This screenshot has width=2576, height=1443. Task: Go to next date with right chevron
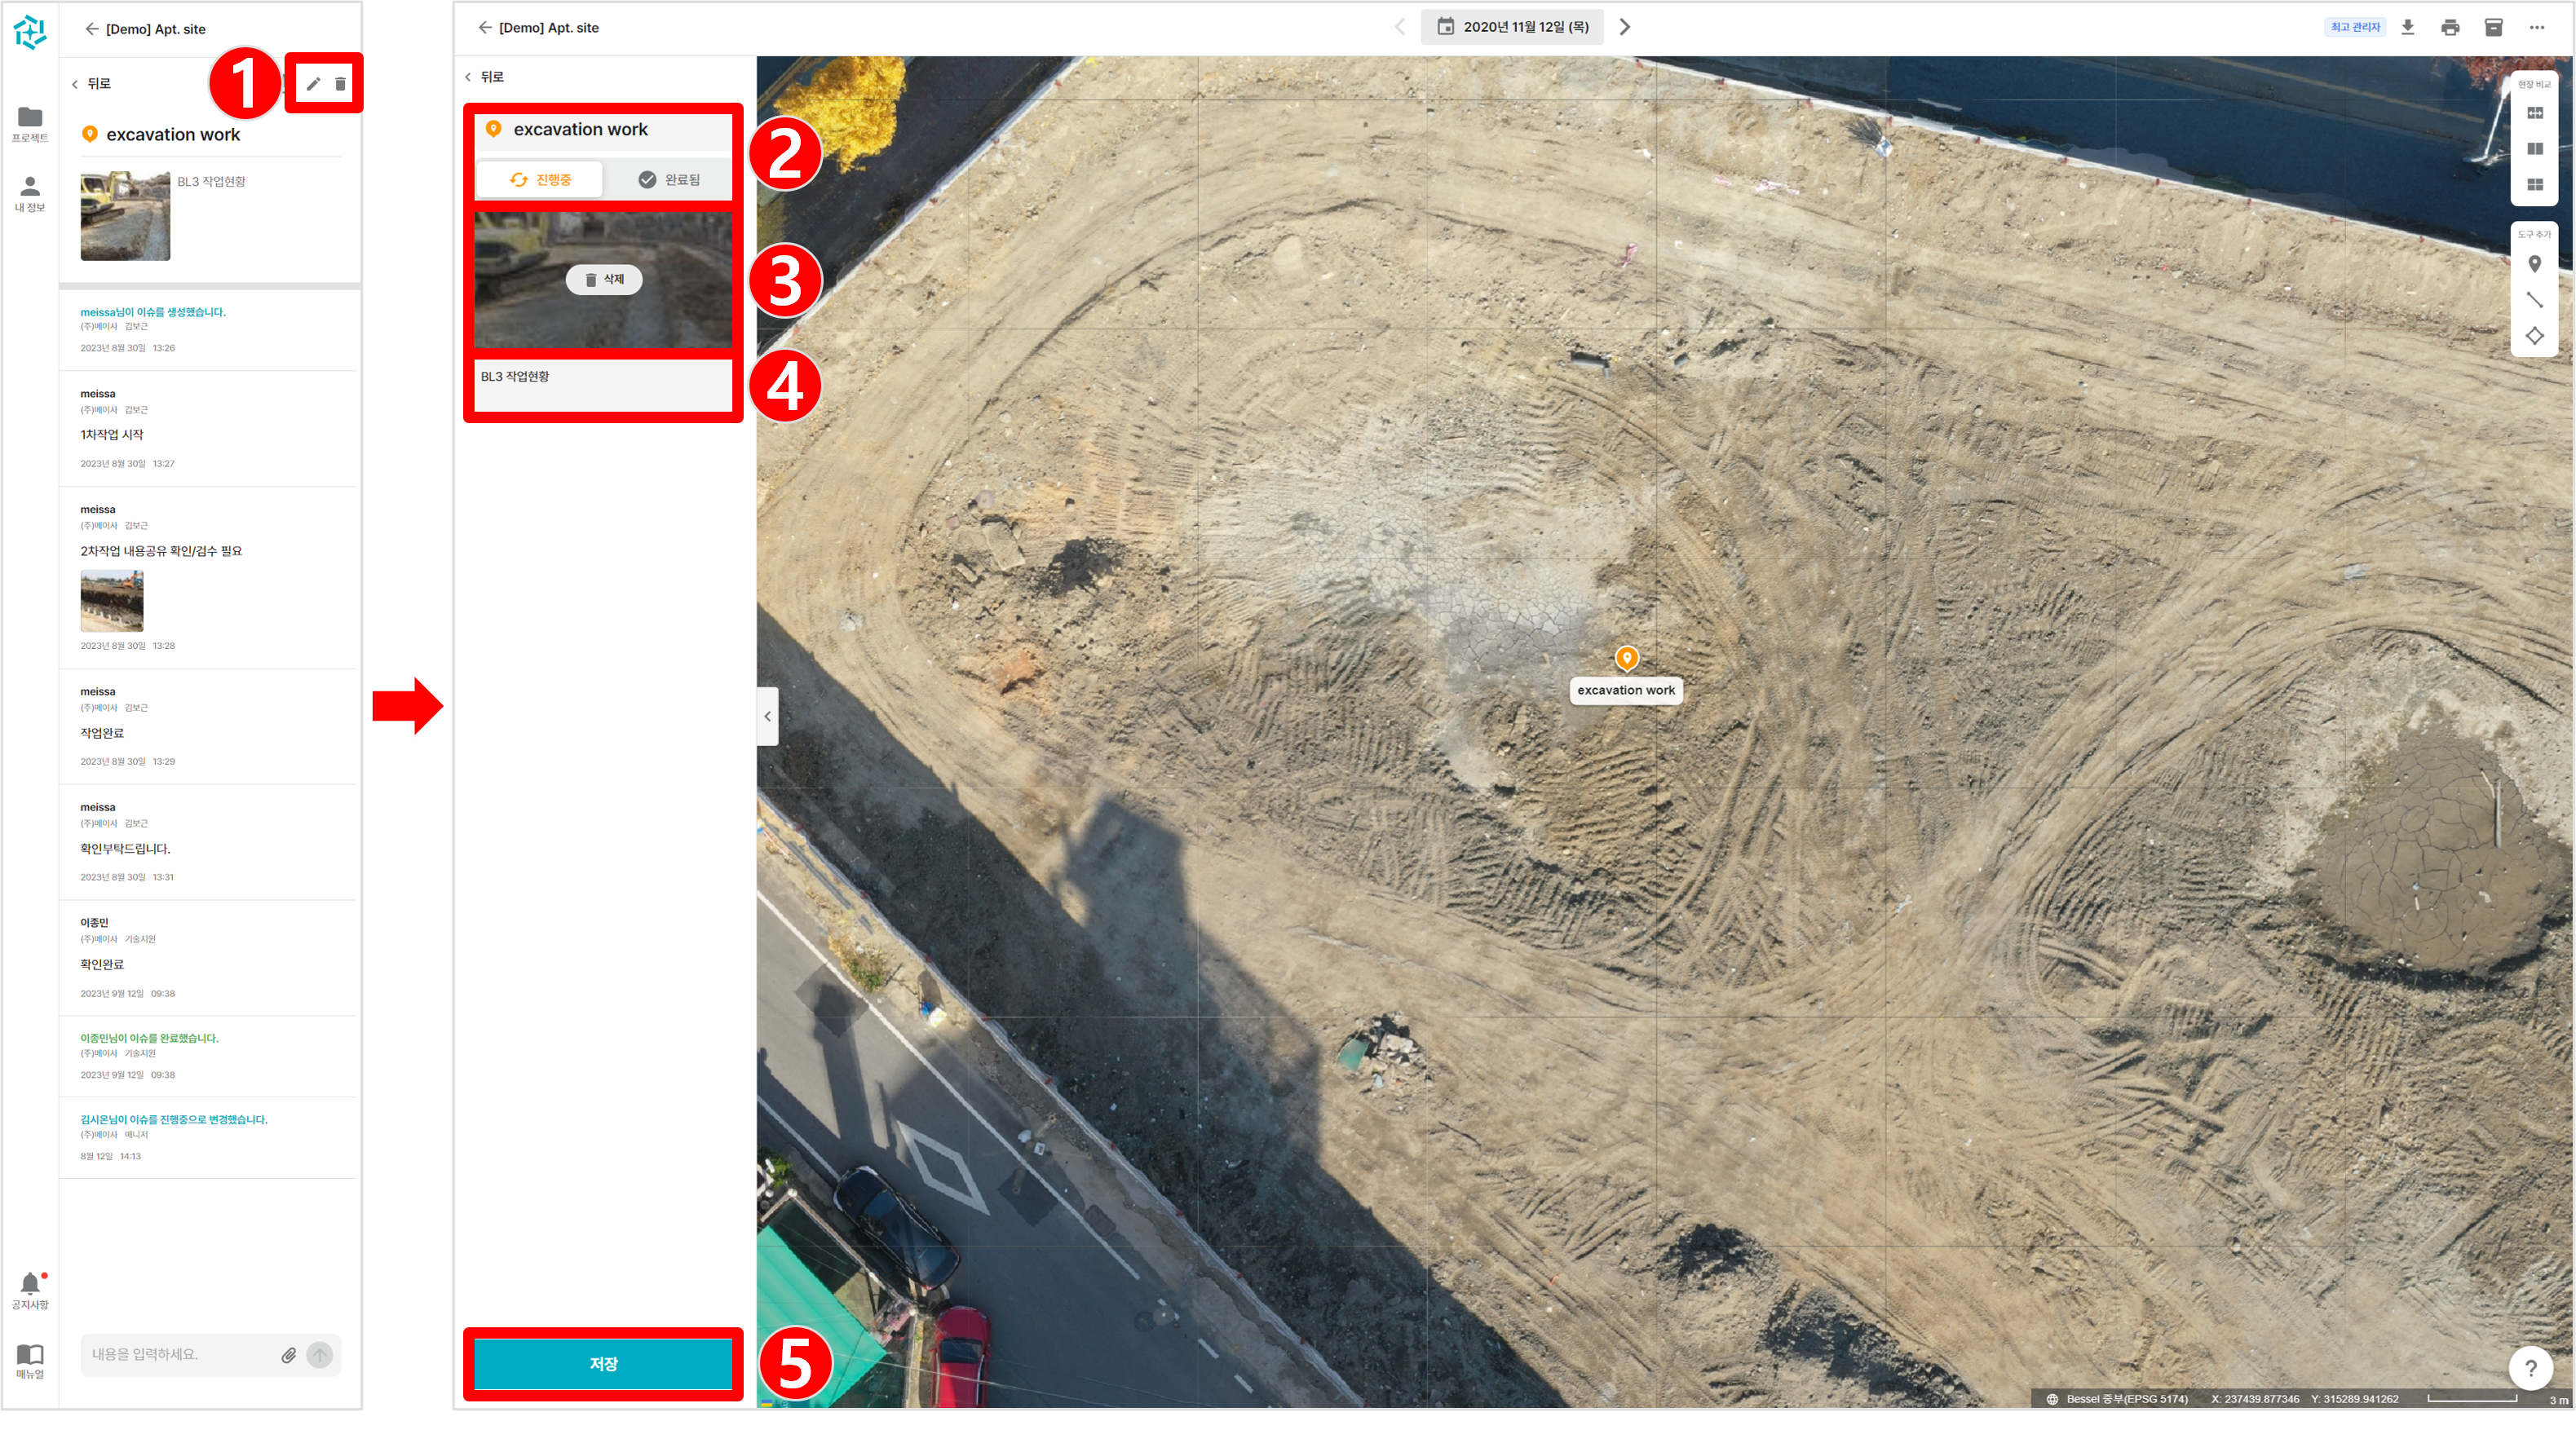[x=1625, y=27]
